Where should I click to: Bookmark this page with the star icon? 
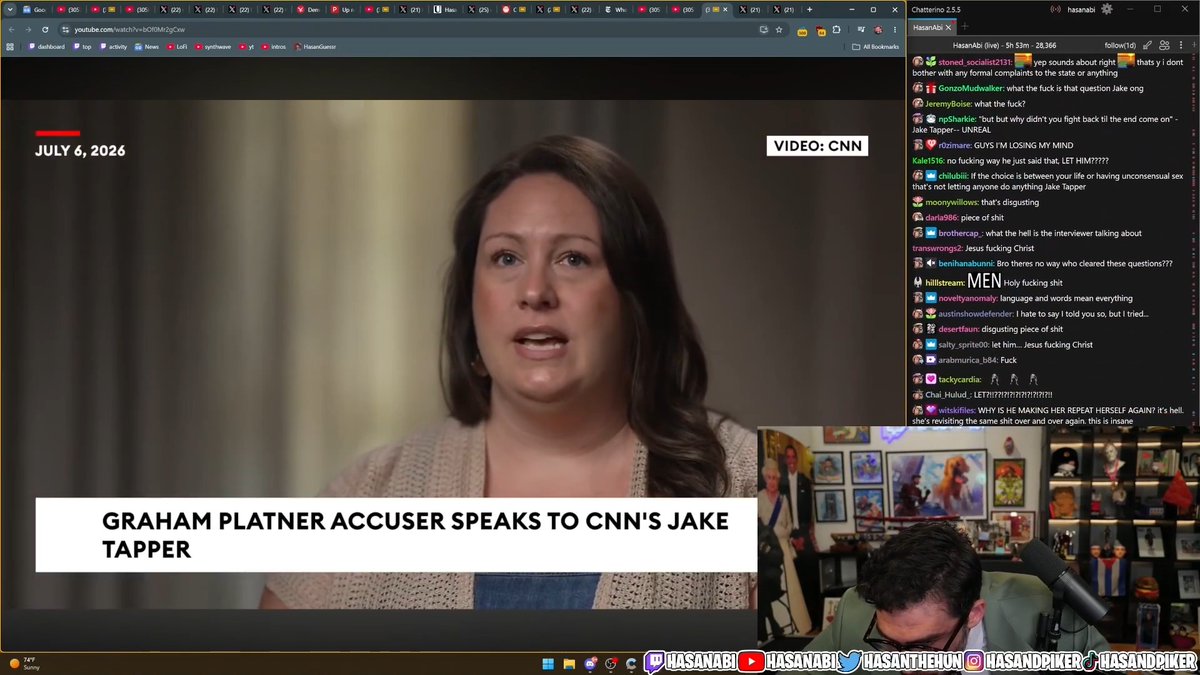click(779, 30)
